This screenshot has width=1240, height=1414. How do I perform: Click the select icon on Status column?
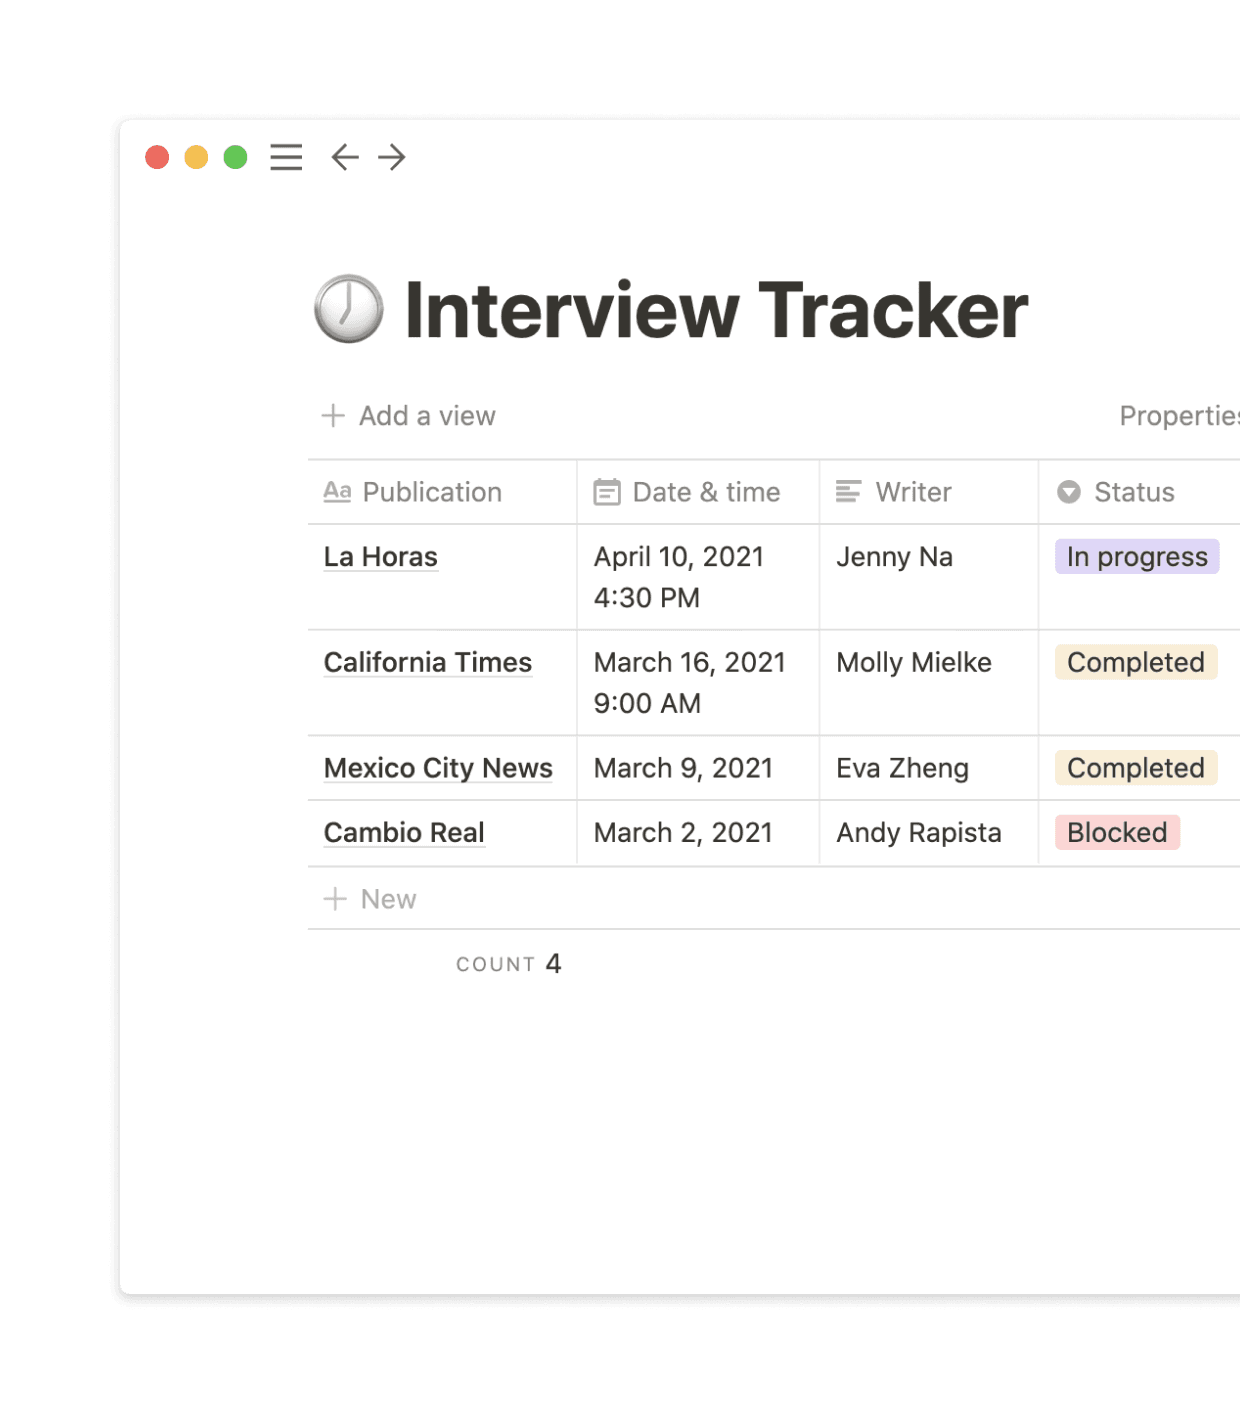[1069, 492]
